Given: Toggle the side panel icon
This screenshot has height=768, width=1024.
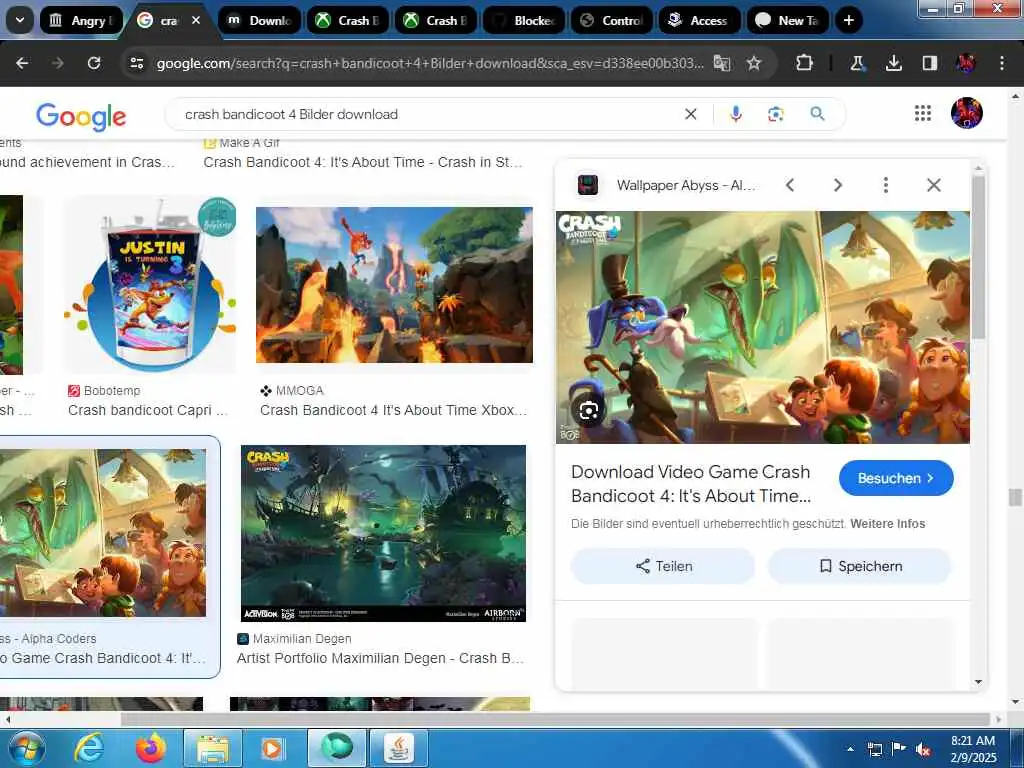Looking at the screenshot, I should point(929,63).
